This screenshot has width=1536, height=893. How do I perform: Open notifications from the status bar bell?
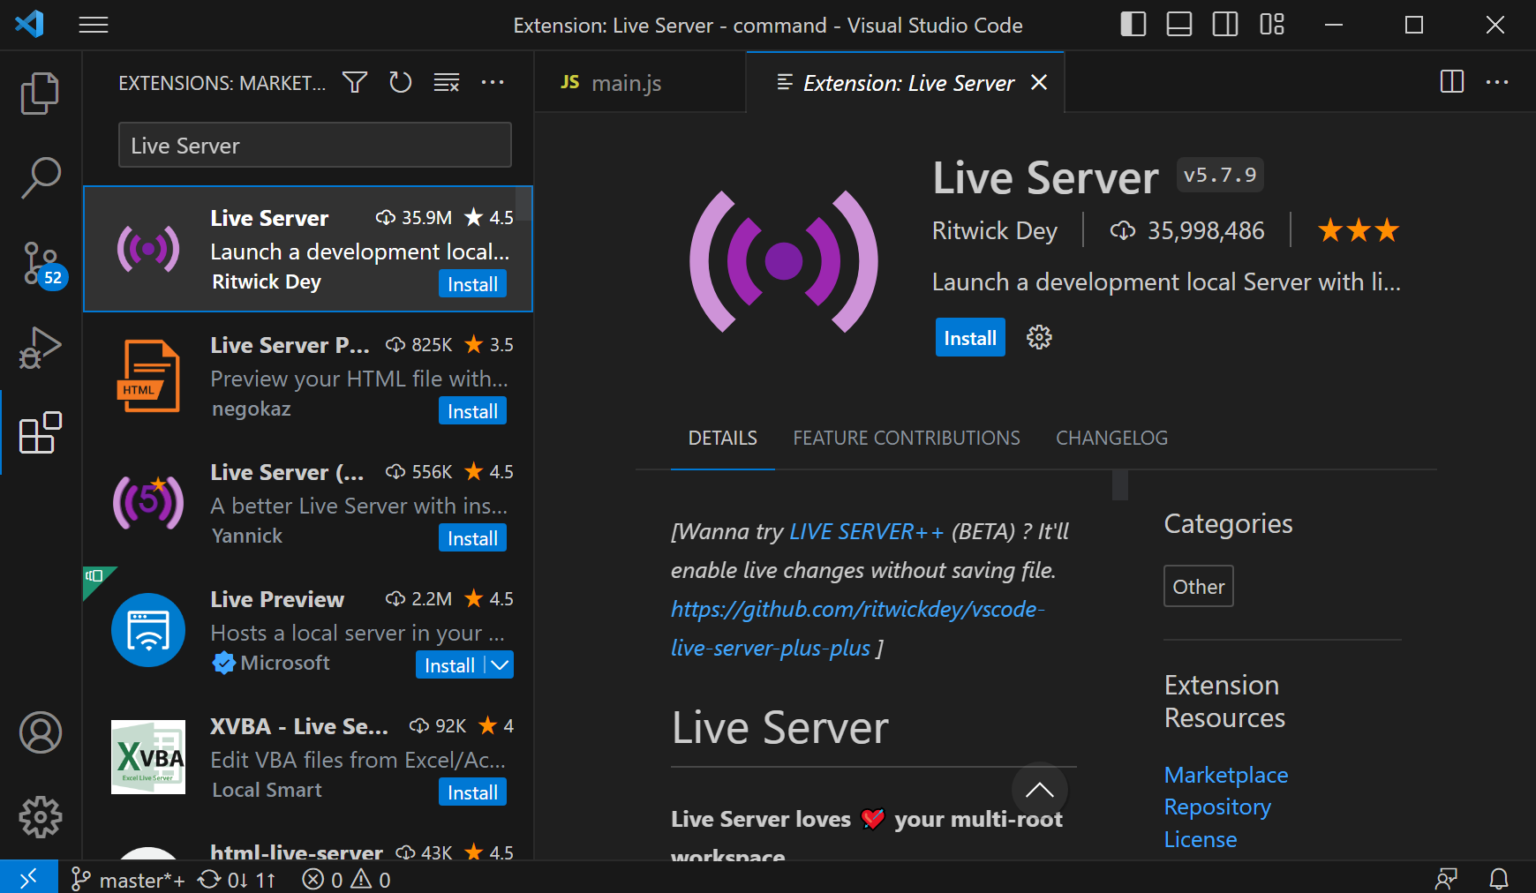pos(1498,878)
